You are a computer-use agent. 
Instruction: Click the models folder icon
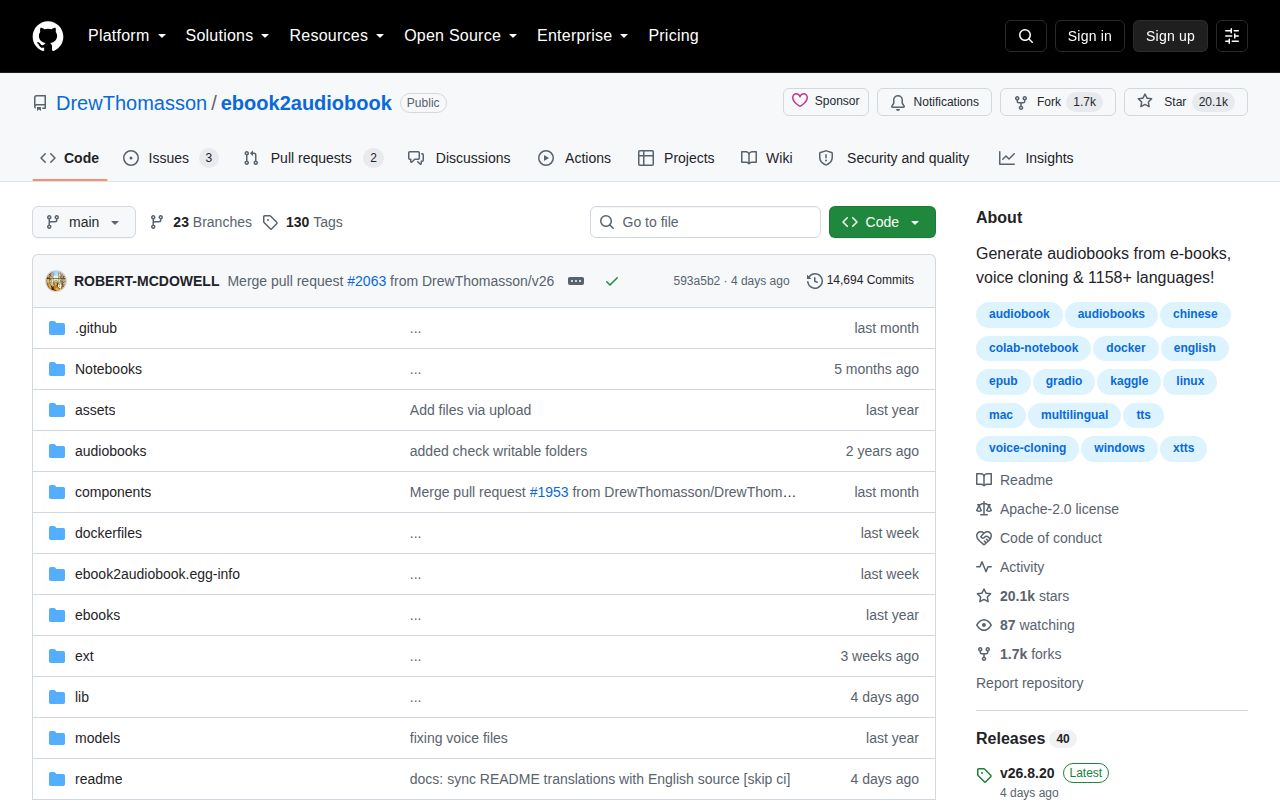coord(57,738)
